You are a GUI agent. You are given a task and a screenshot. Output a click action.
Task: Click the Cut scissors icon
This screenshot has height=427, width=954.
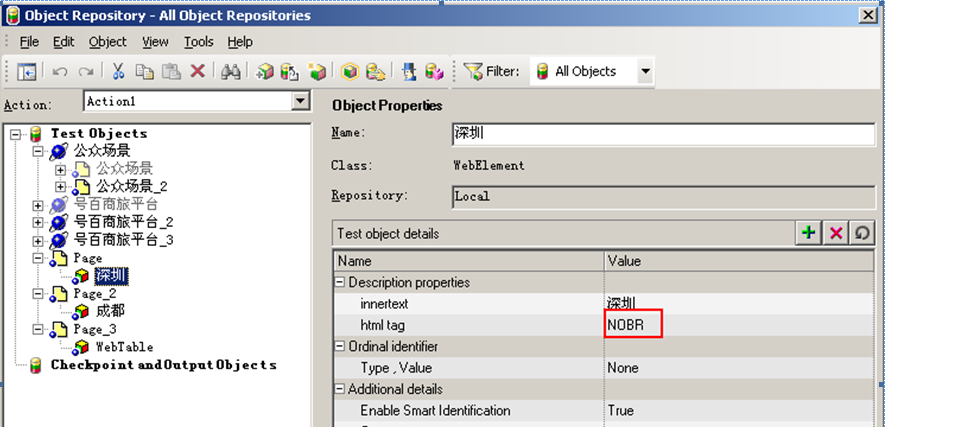point(118,71)
